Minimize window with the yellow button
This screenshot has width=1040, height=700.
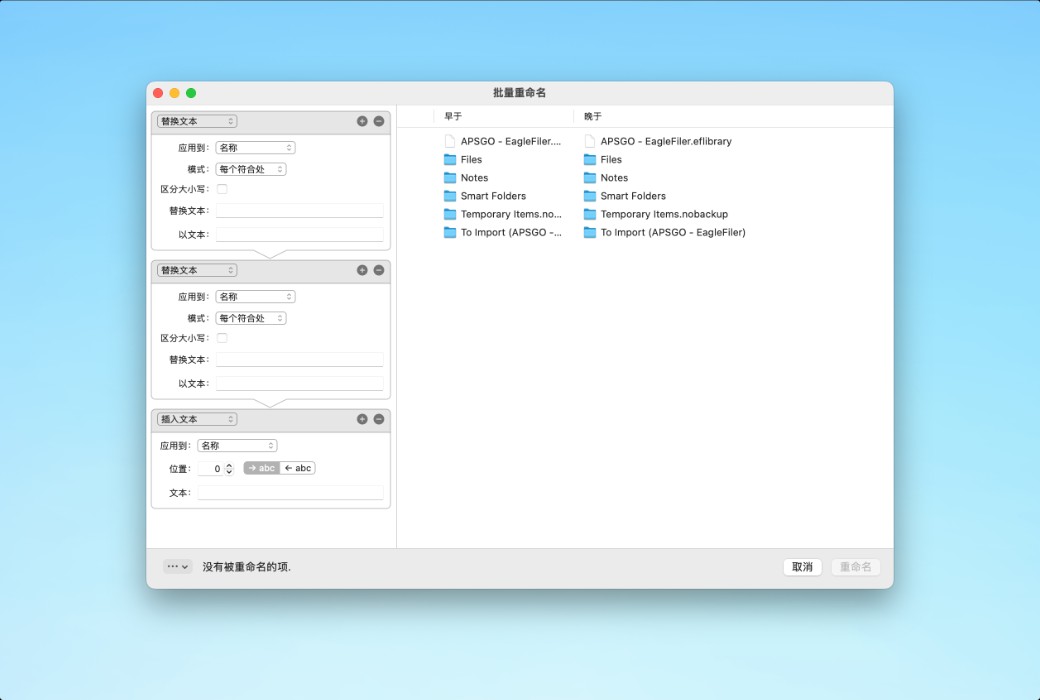tap(174, 93)
